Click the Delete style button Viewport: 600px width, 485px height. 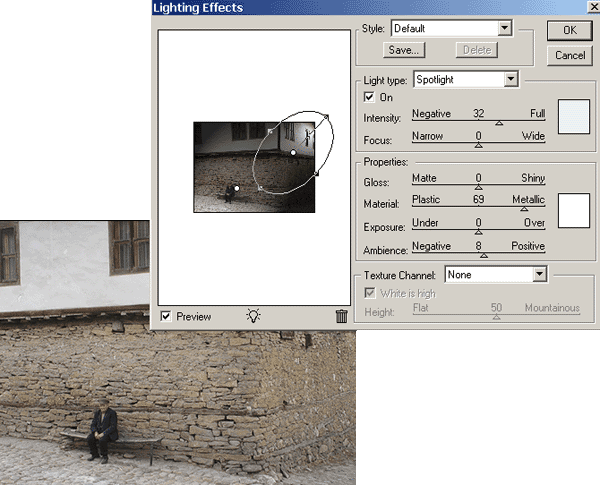(x=476, y=49)
